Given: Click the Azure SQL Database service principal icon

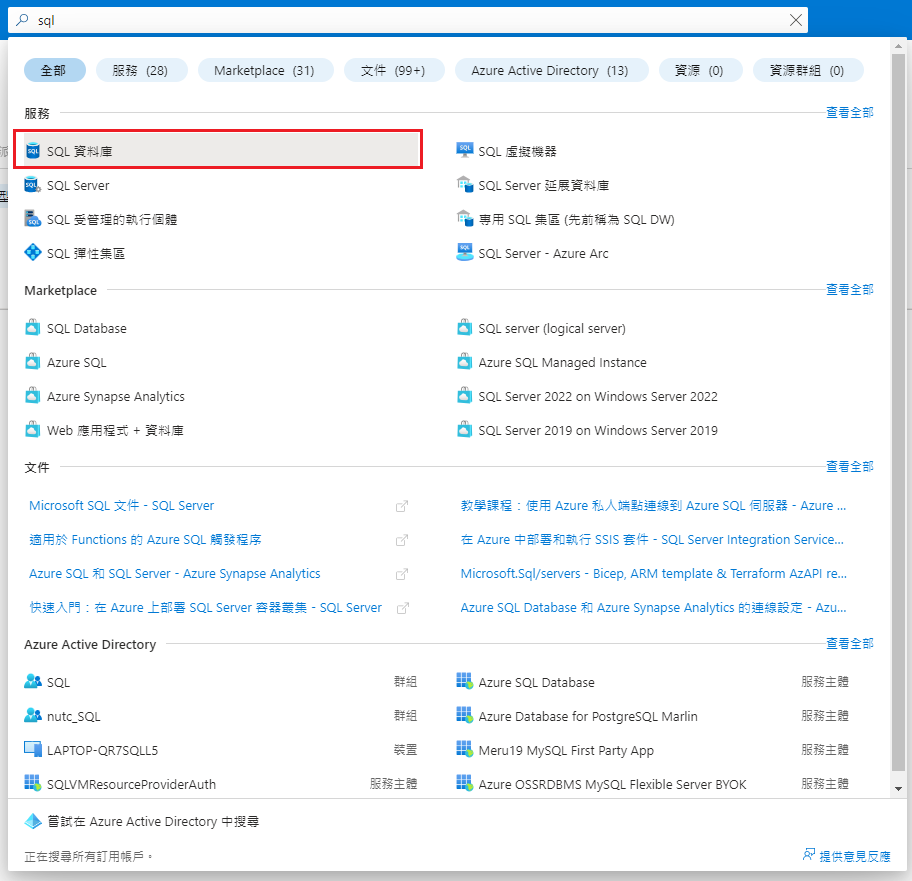Looking at the screenshot, I should coord(464,682).
